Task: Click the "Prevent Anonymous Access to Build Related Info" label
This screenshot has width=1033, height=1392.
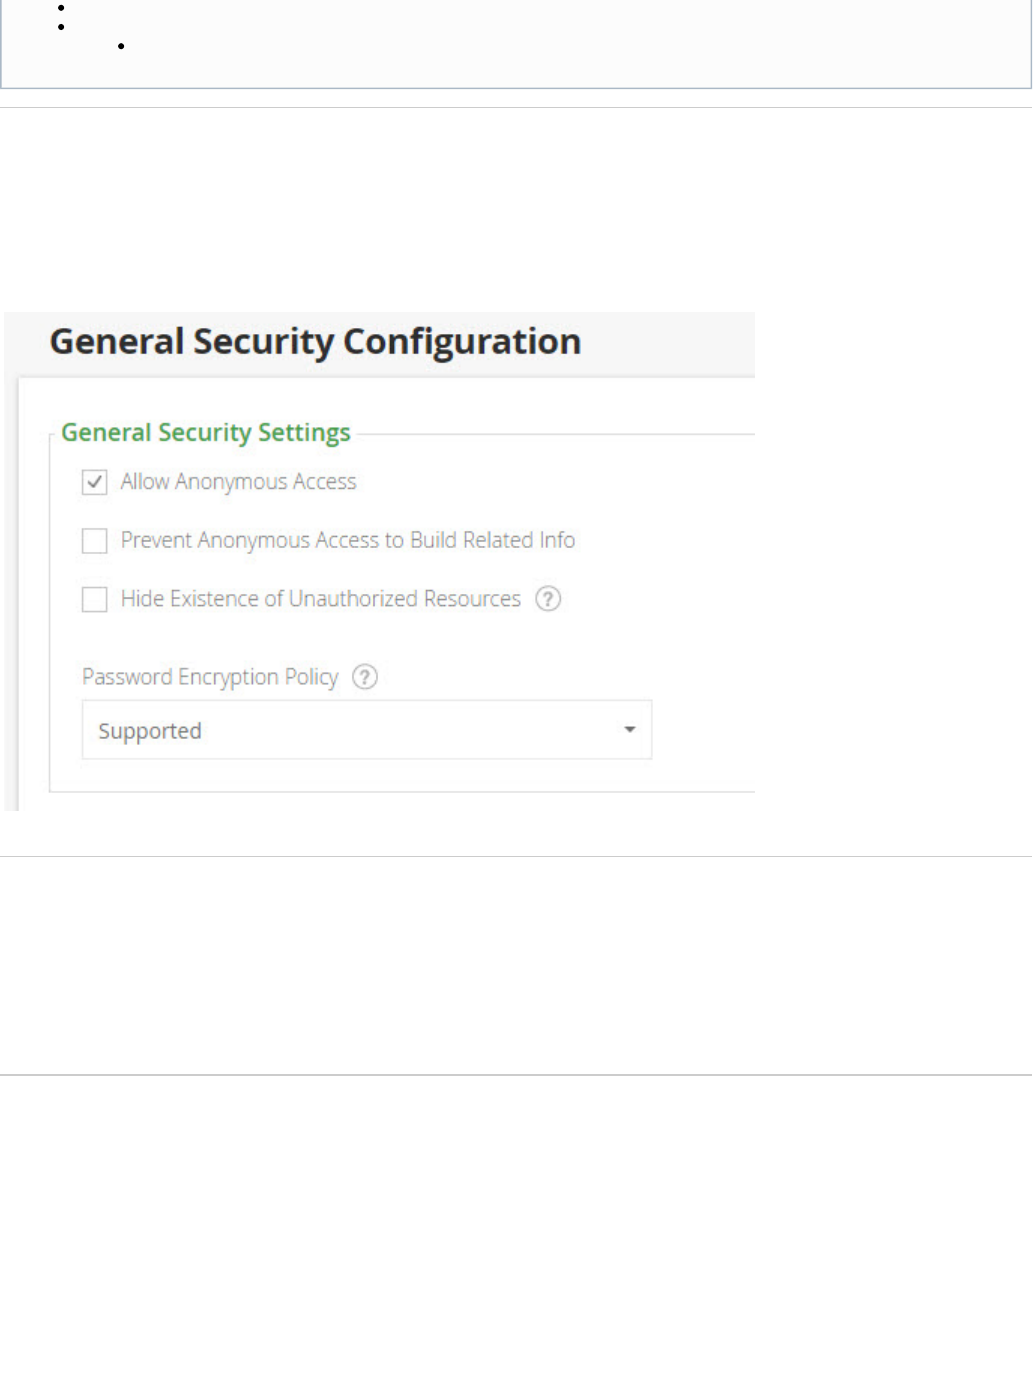Action: (x=347, y=540)
